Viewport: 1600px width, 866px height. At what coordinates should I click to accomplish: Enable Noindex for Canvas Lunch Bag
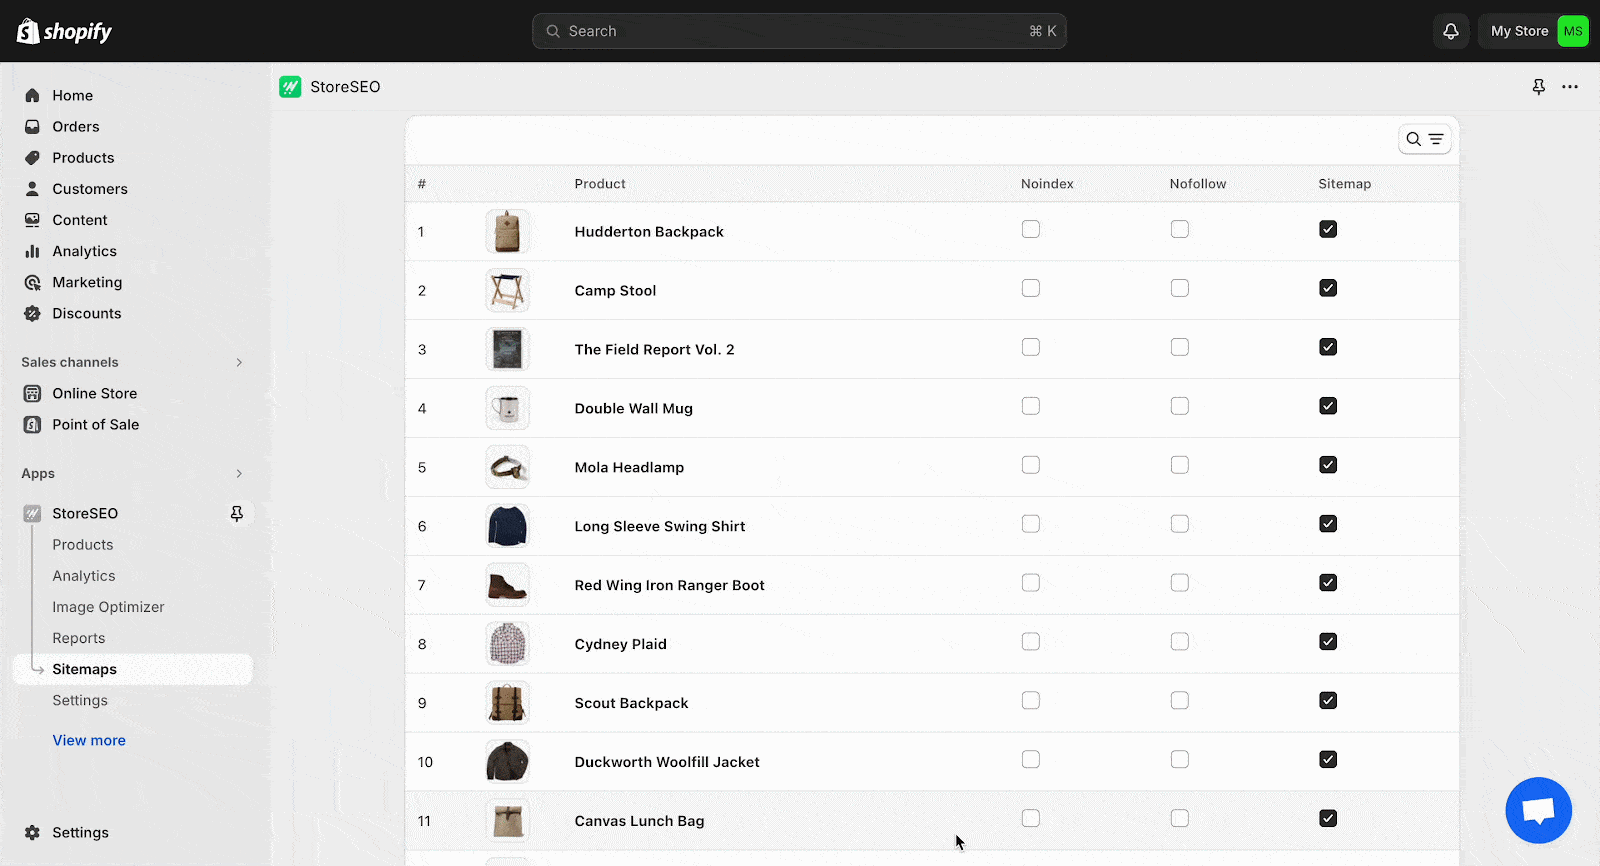coord(1031,819)
